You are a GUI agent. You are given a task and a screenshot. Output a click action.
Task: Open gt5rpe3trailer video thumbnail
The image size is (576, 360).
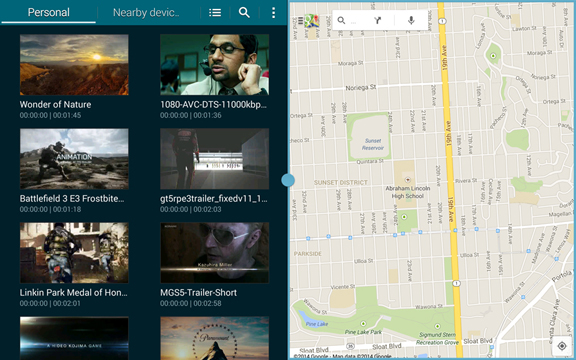click(x=215, y=159)
